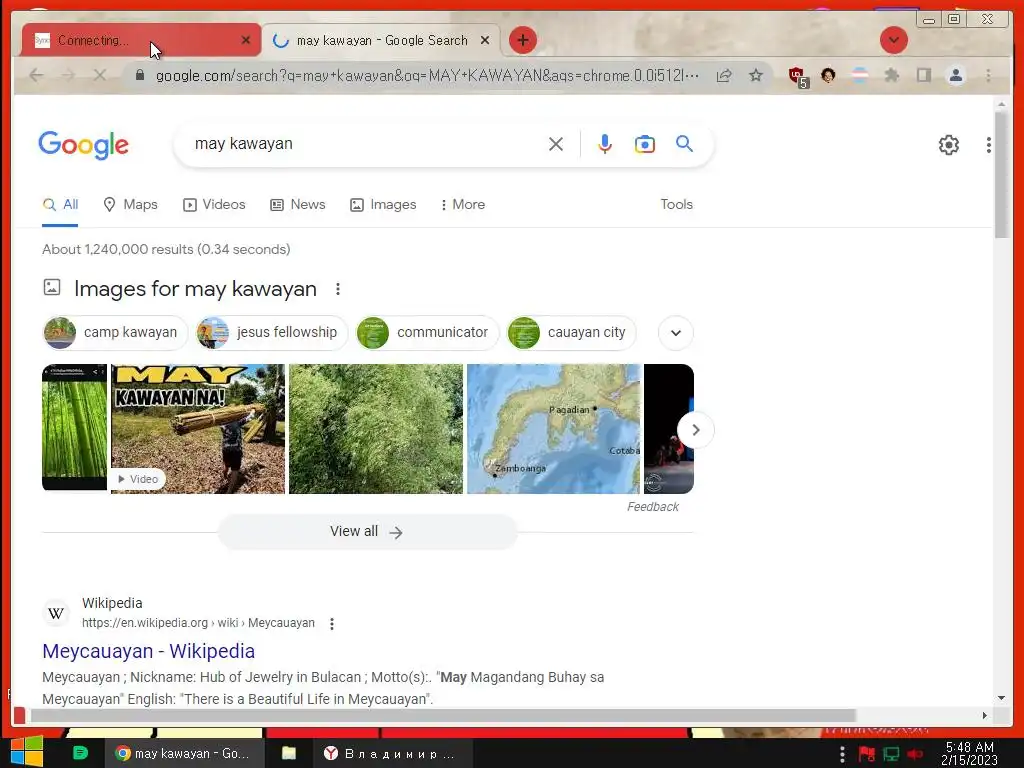Screen dimensions: 1024x768
Task: Select the jesus fellowship chip
Action: click(271, 332)
